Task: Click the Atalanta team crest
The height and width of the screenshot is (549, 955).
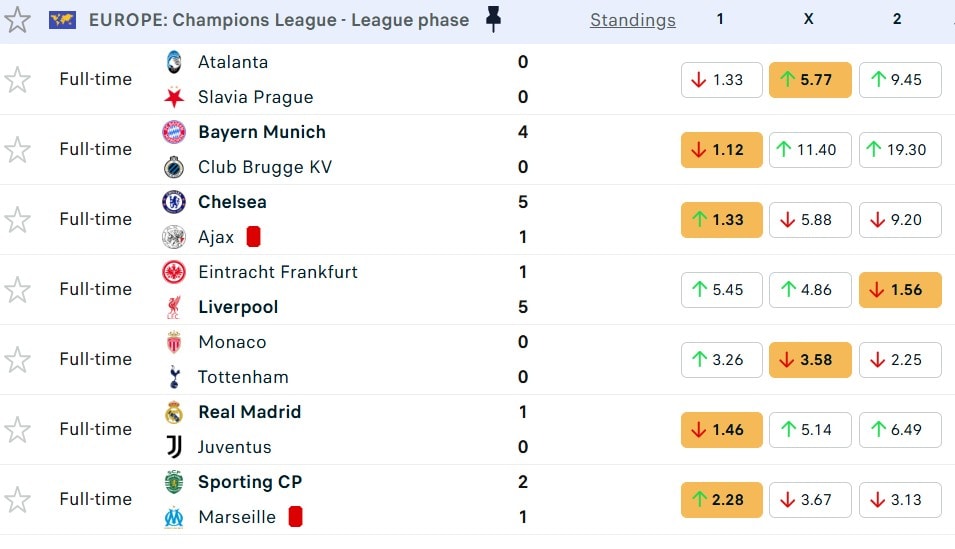Action: point(174,62)
